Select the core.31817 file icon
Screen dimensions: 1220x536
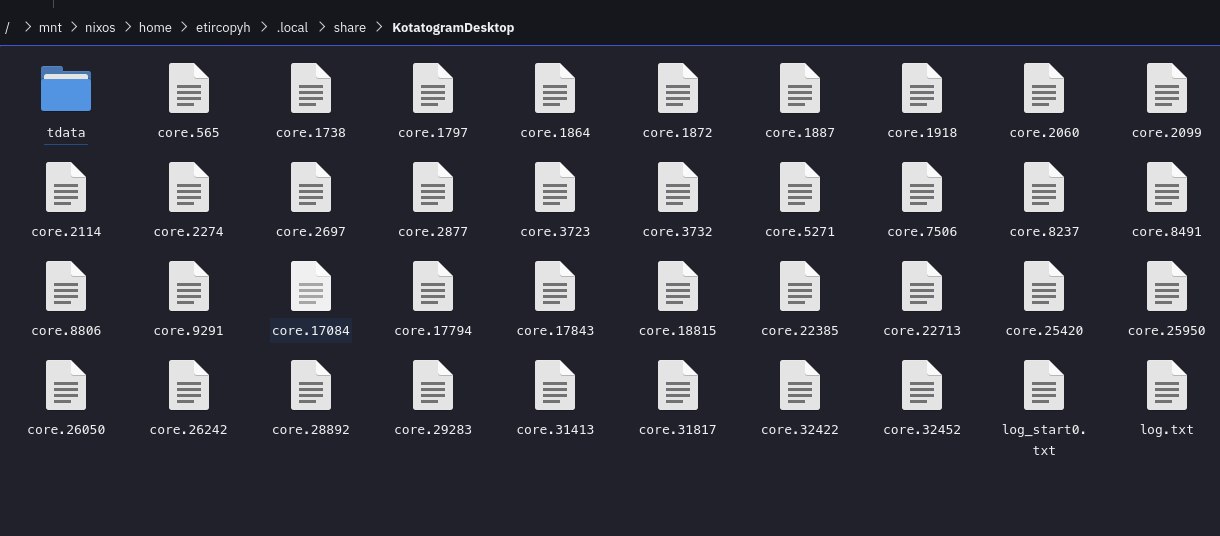[677, 385]
